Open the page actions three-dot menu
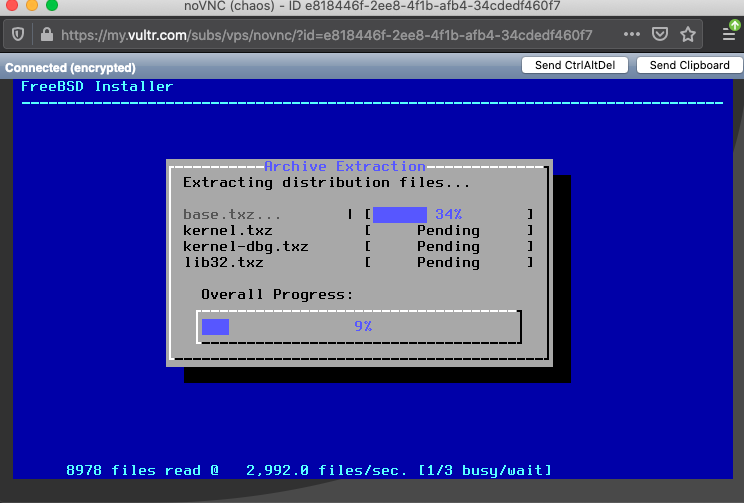 click(x=631, y=34)
